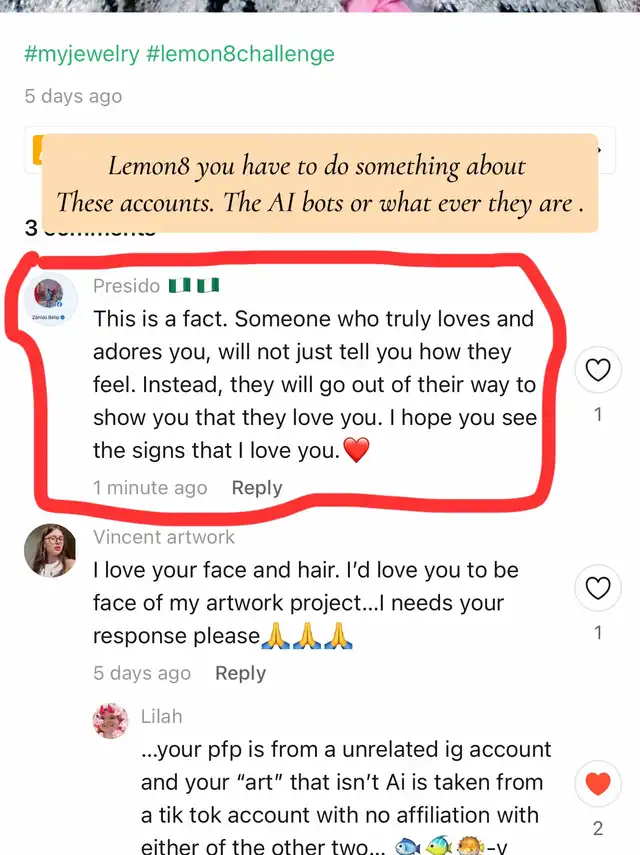Tap the Vincent artwork username

(164, 537)
